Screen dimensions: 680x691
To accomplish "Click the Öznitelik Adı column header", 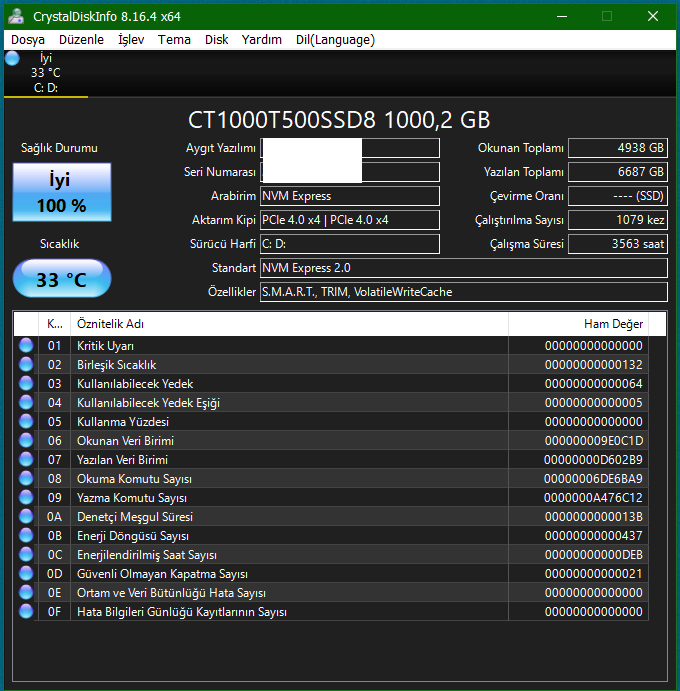I will pos(288,324).
